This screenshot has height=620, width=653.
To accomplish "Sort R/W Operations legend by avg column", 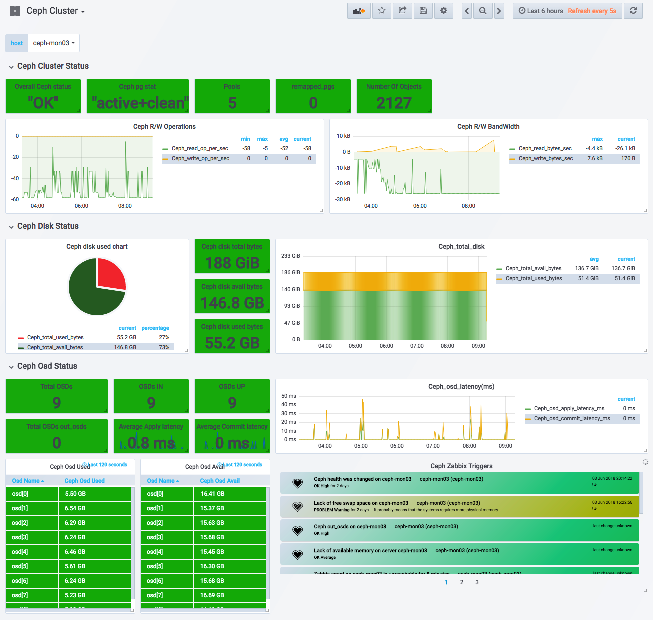I will point(284,139).
